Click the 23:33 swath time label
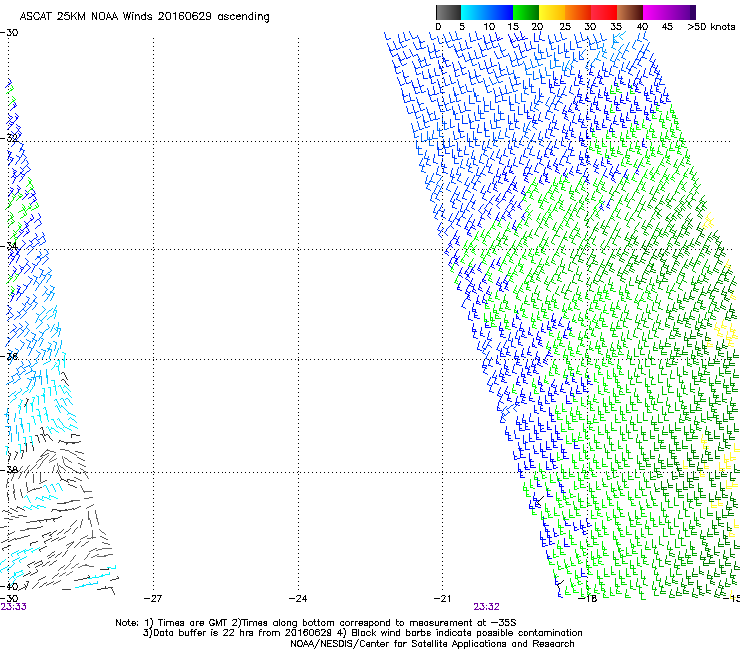The image size is (740, 650). click(14, 607)
